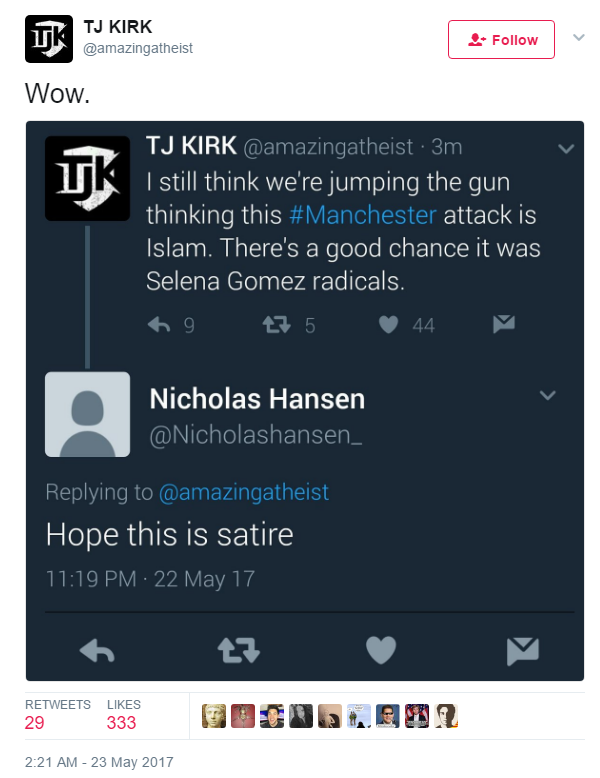The height and width of the screenshot is (778, 600).
Task: Open TJ Kirk's profile logo at top
Action: [48, 40]
